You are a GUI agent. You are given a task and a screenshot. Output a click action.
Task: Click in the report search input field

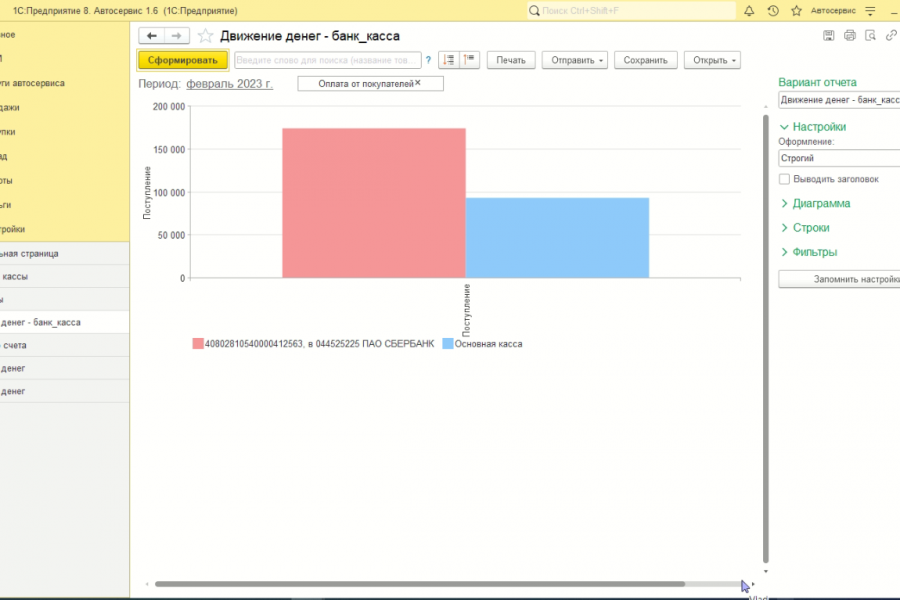(328, 60)
